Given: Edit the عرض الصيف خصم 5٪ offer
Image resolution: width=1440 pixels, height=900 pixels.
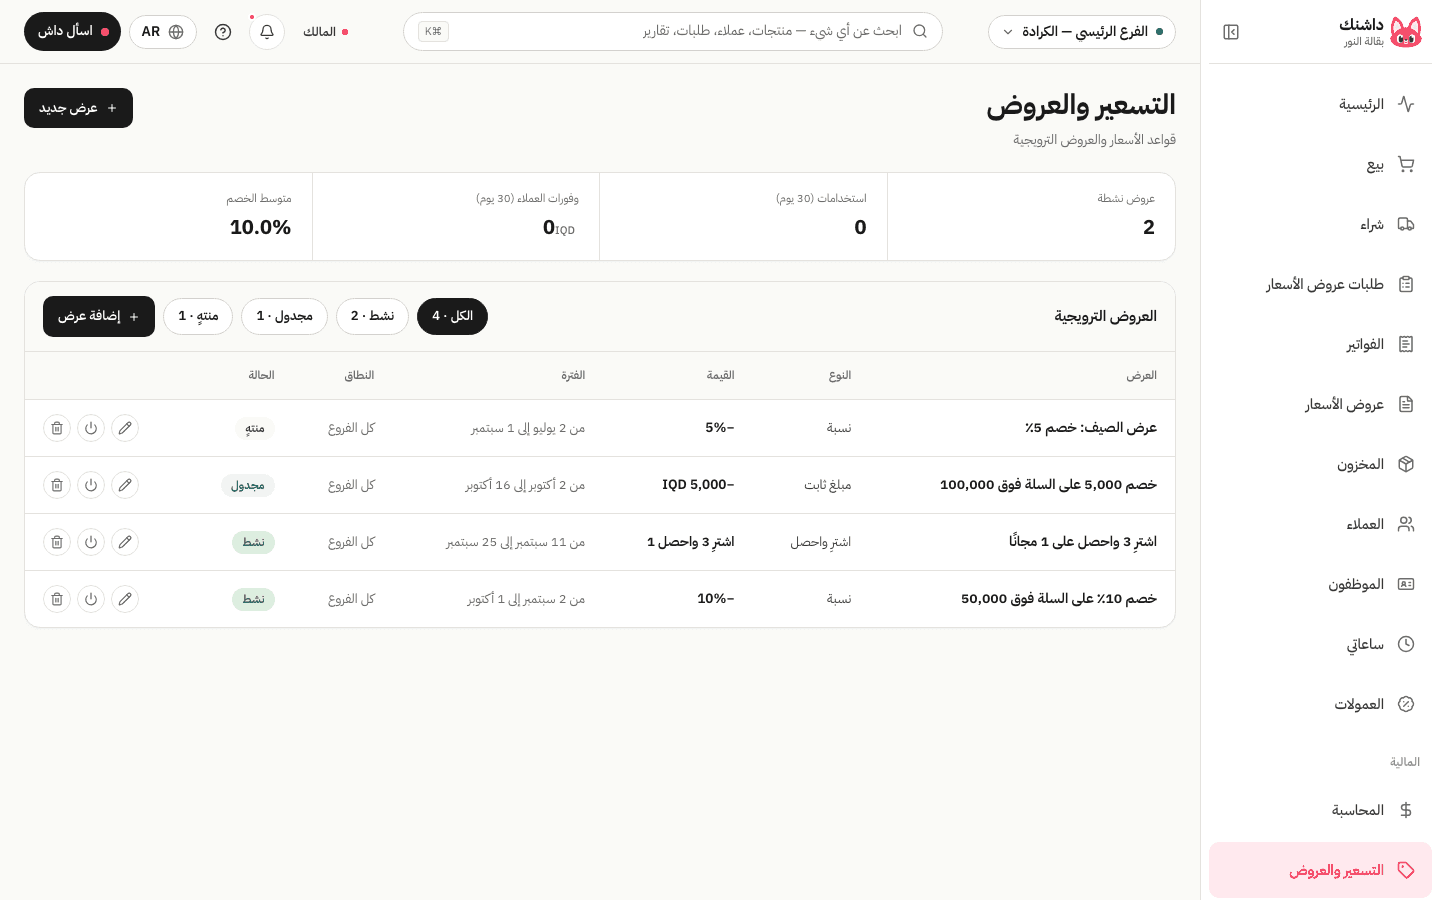Looking at the screenshot, I should [x=125, y=428].
